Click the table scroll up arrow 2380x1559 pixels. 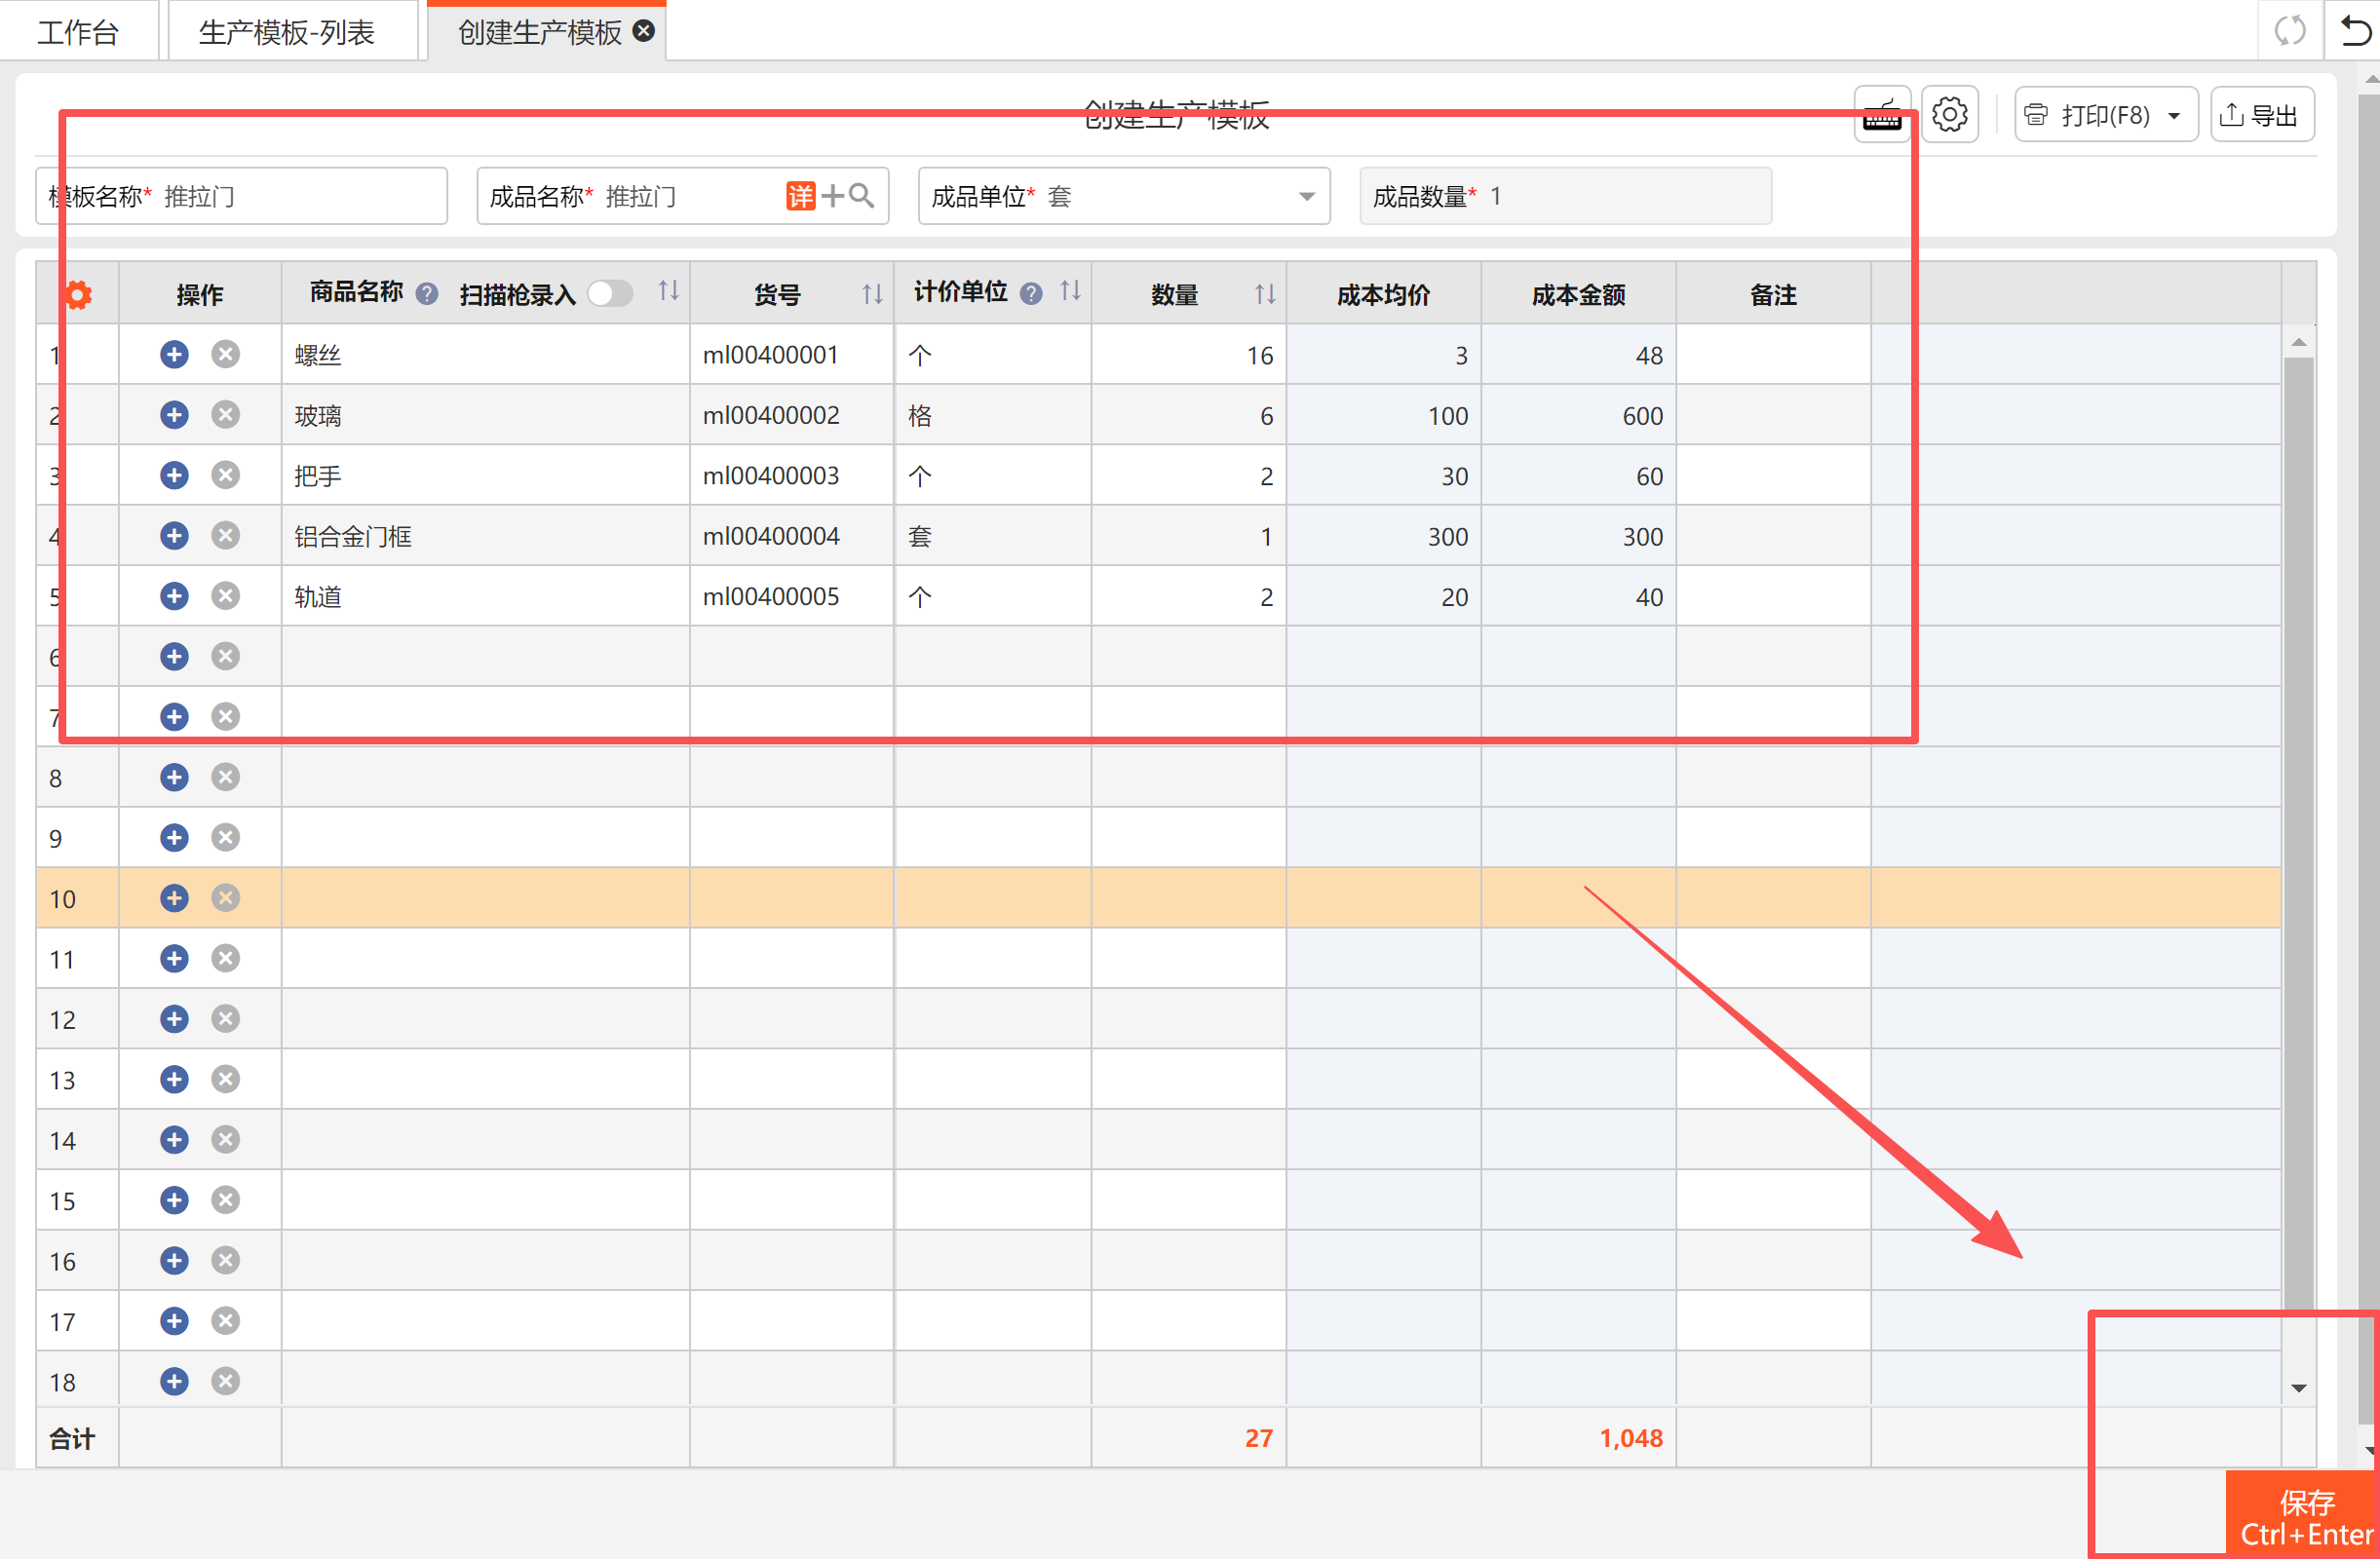tap(2299, 343)
